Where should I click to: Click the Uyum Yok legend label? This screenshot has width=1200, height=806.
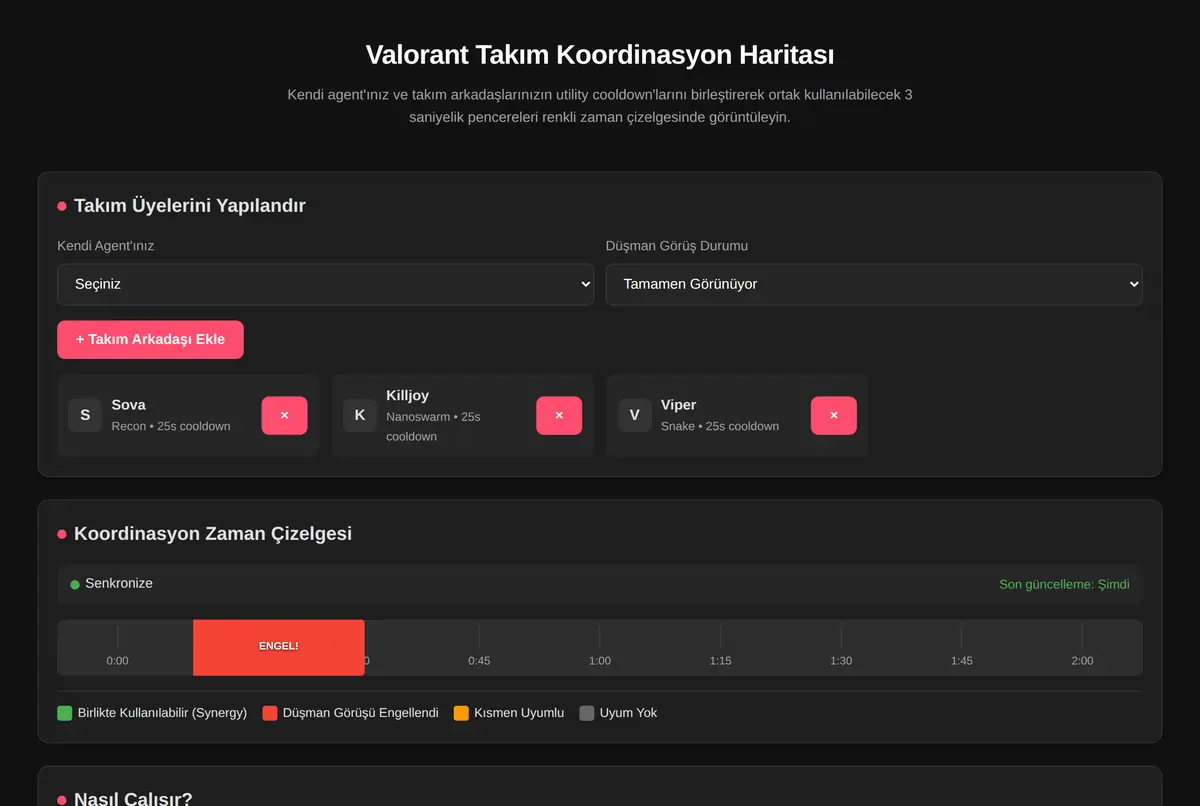629,713
